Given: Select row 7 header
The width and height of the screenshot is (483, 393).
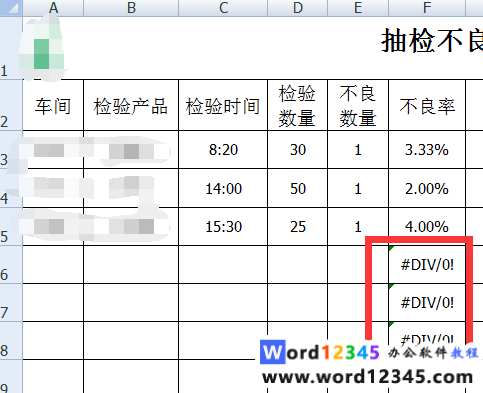Looking at the screenshot, I should click(11, 302).
